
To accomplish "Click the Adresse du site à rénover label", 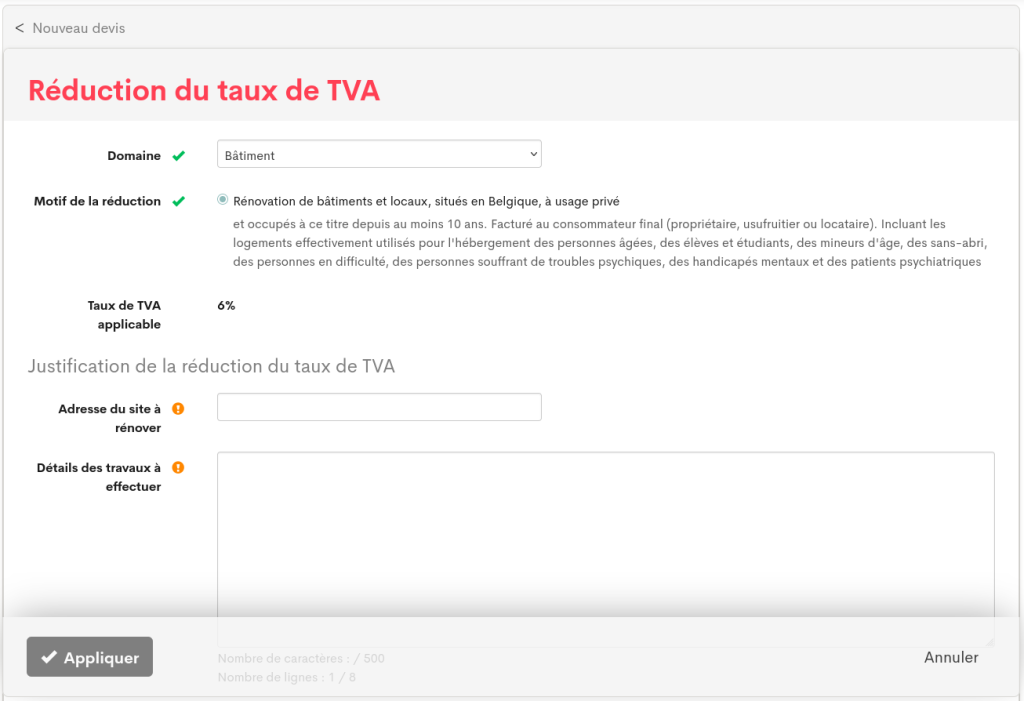I will click(109, 418).
